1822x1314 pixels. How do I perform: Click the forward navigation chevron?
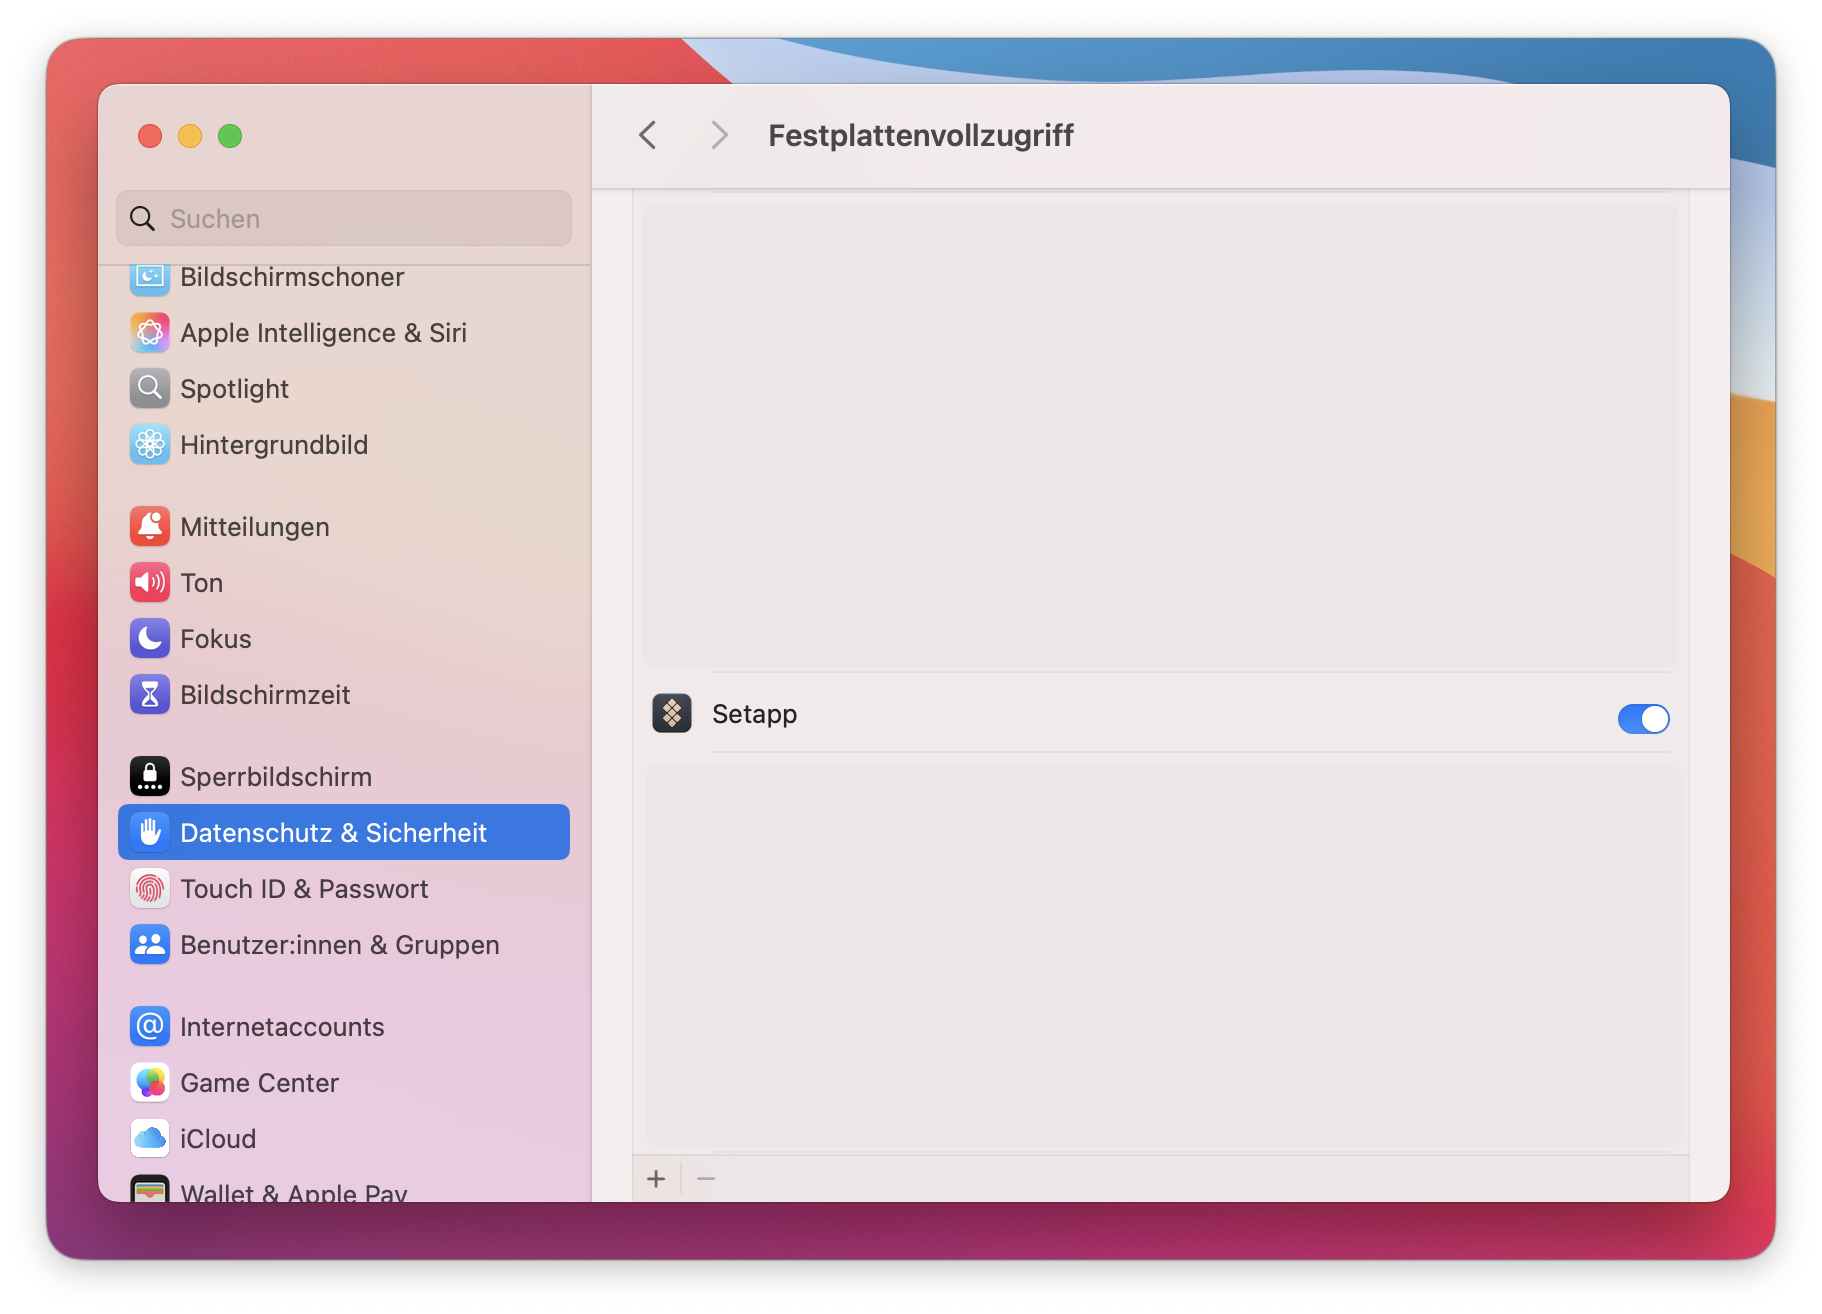pos(718,134)
